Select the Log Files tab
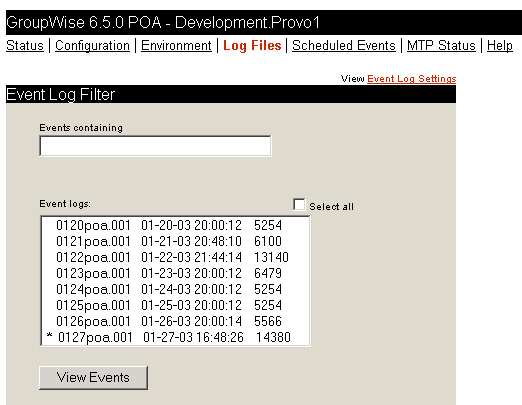The image size is (522, 405). click(x=252, y=45)
